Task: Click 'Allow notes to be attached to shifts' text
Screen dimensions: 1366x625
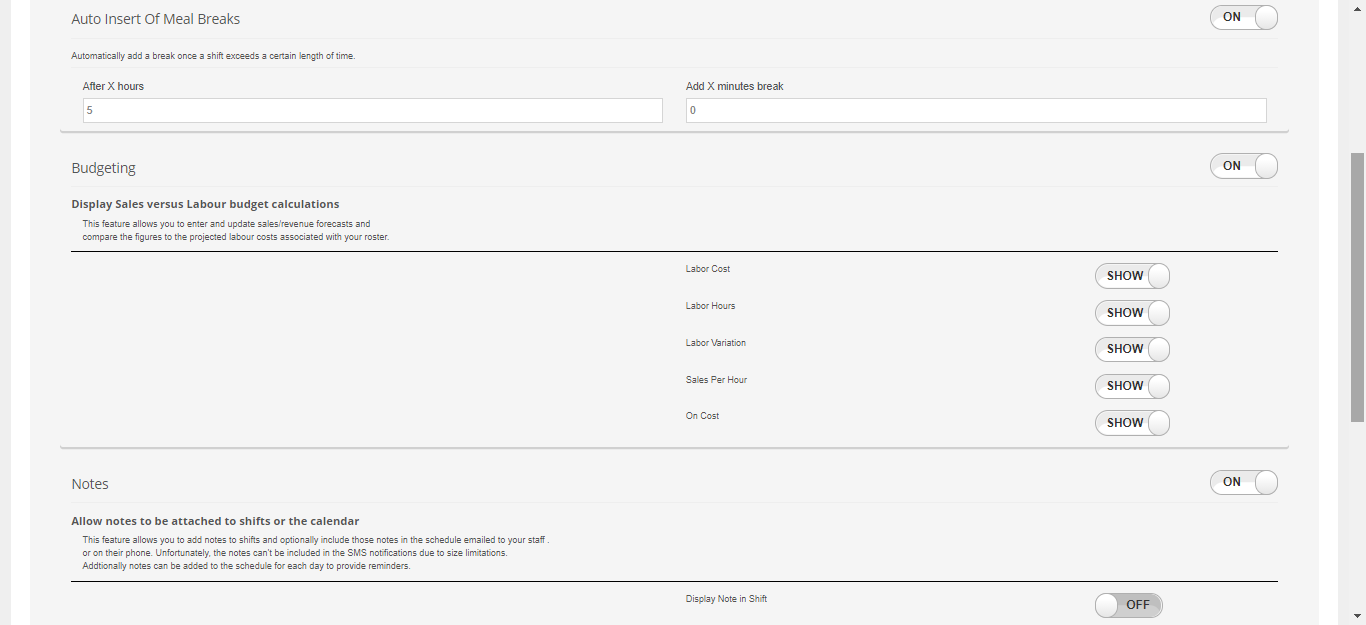Action: coord(215,521)
